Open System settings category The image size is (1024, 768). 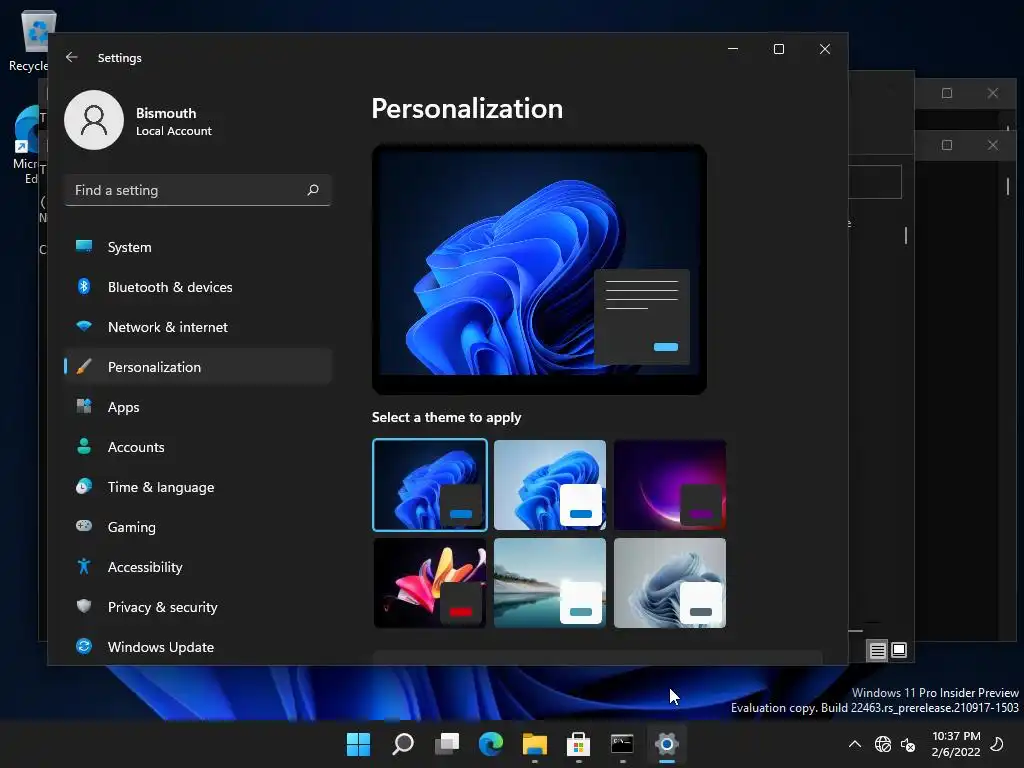(198, 247)
